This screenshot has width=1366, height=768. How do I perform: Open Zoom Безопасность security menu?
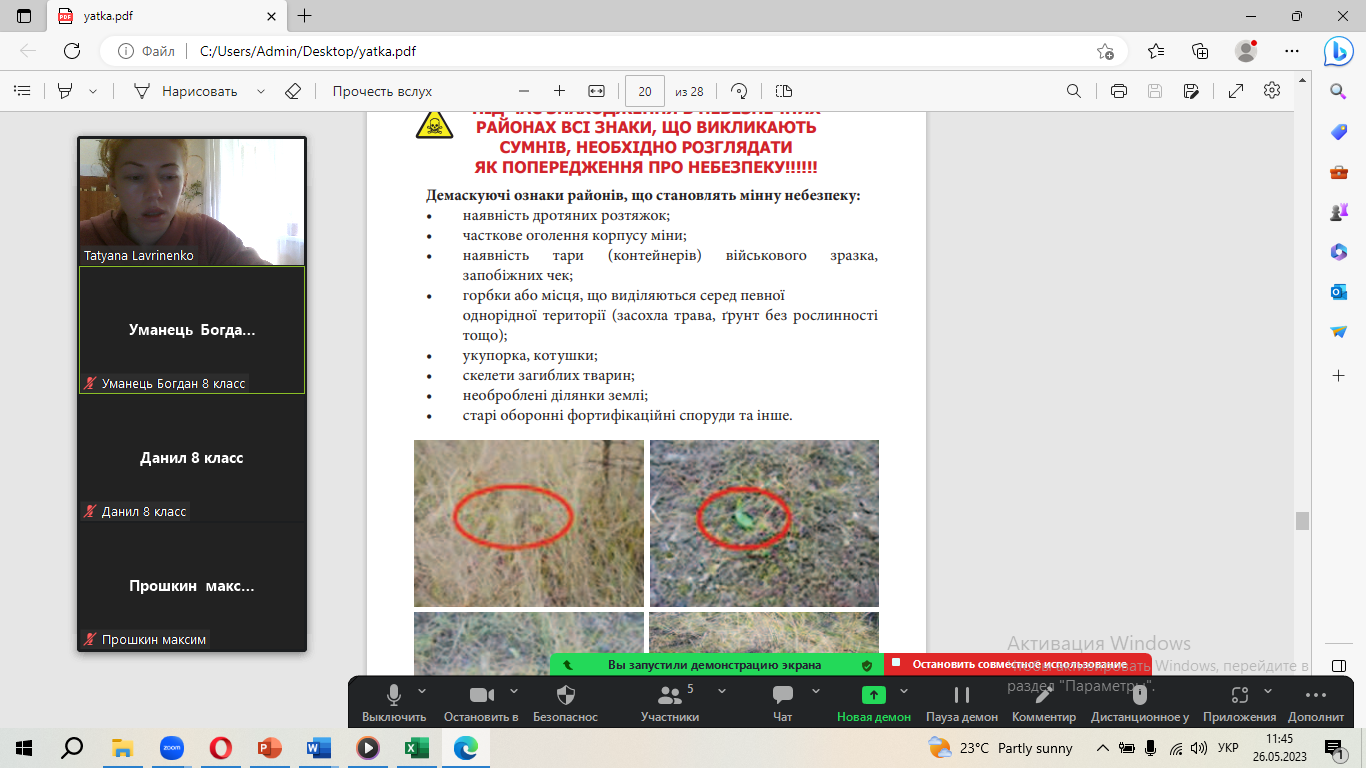click(x=565, y=703)
